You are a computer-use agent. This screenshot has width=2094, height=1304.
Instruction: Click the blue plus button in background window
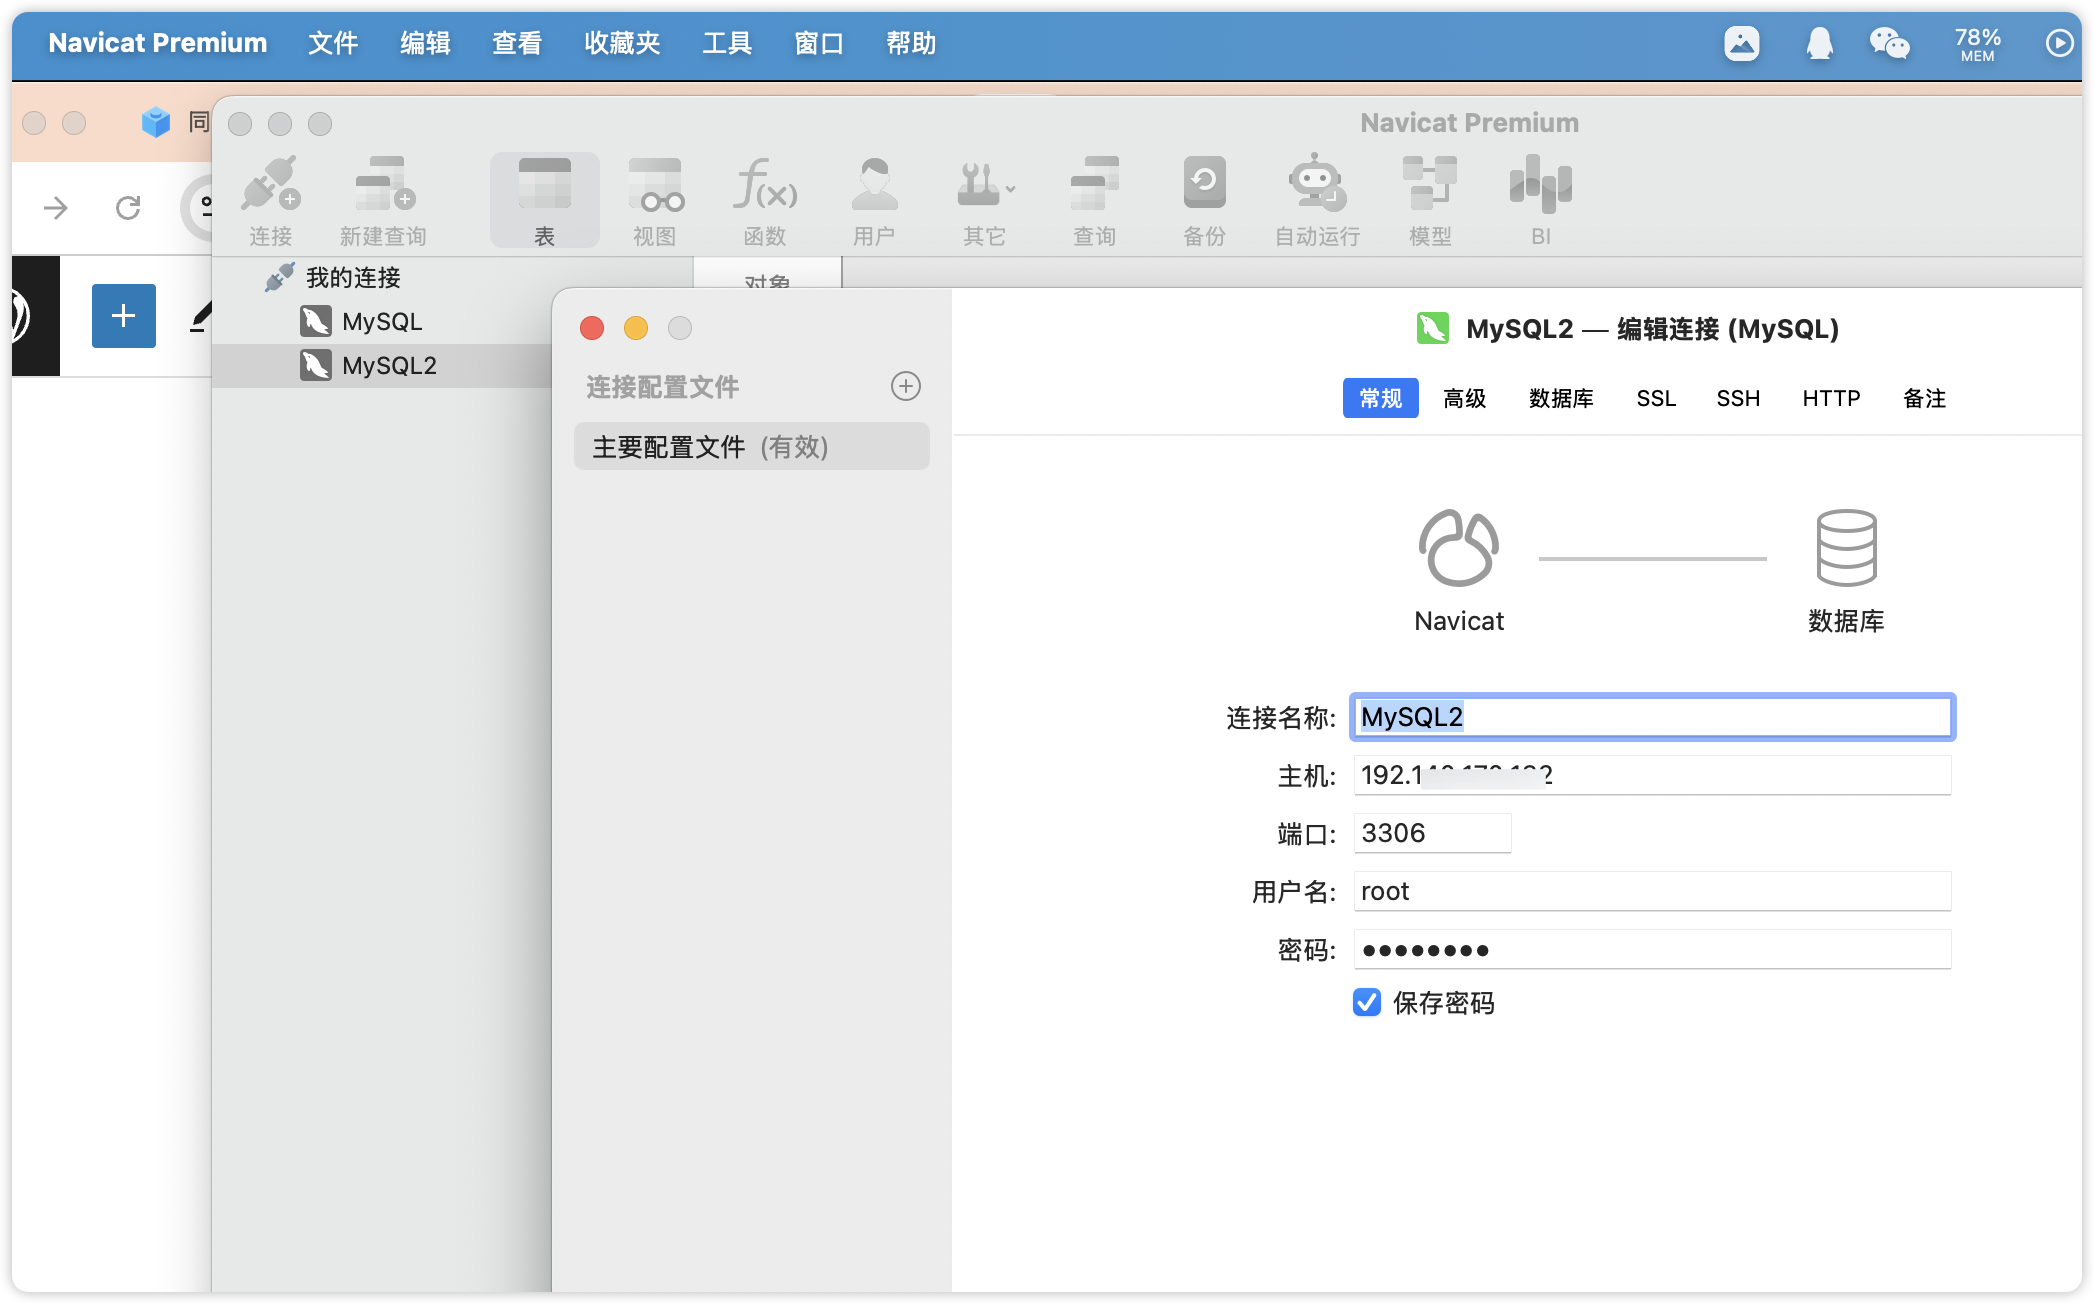click(x=123, y=316)
